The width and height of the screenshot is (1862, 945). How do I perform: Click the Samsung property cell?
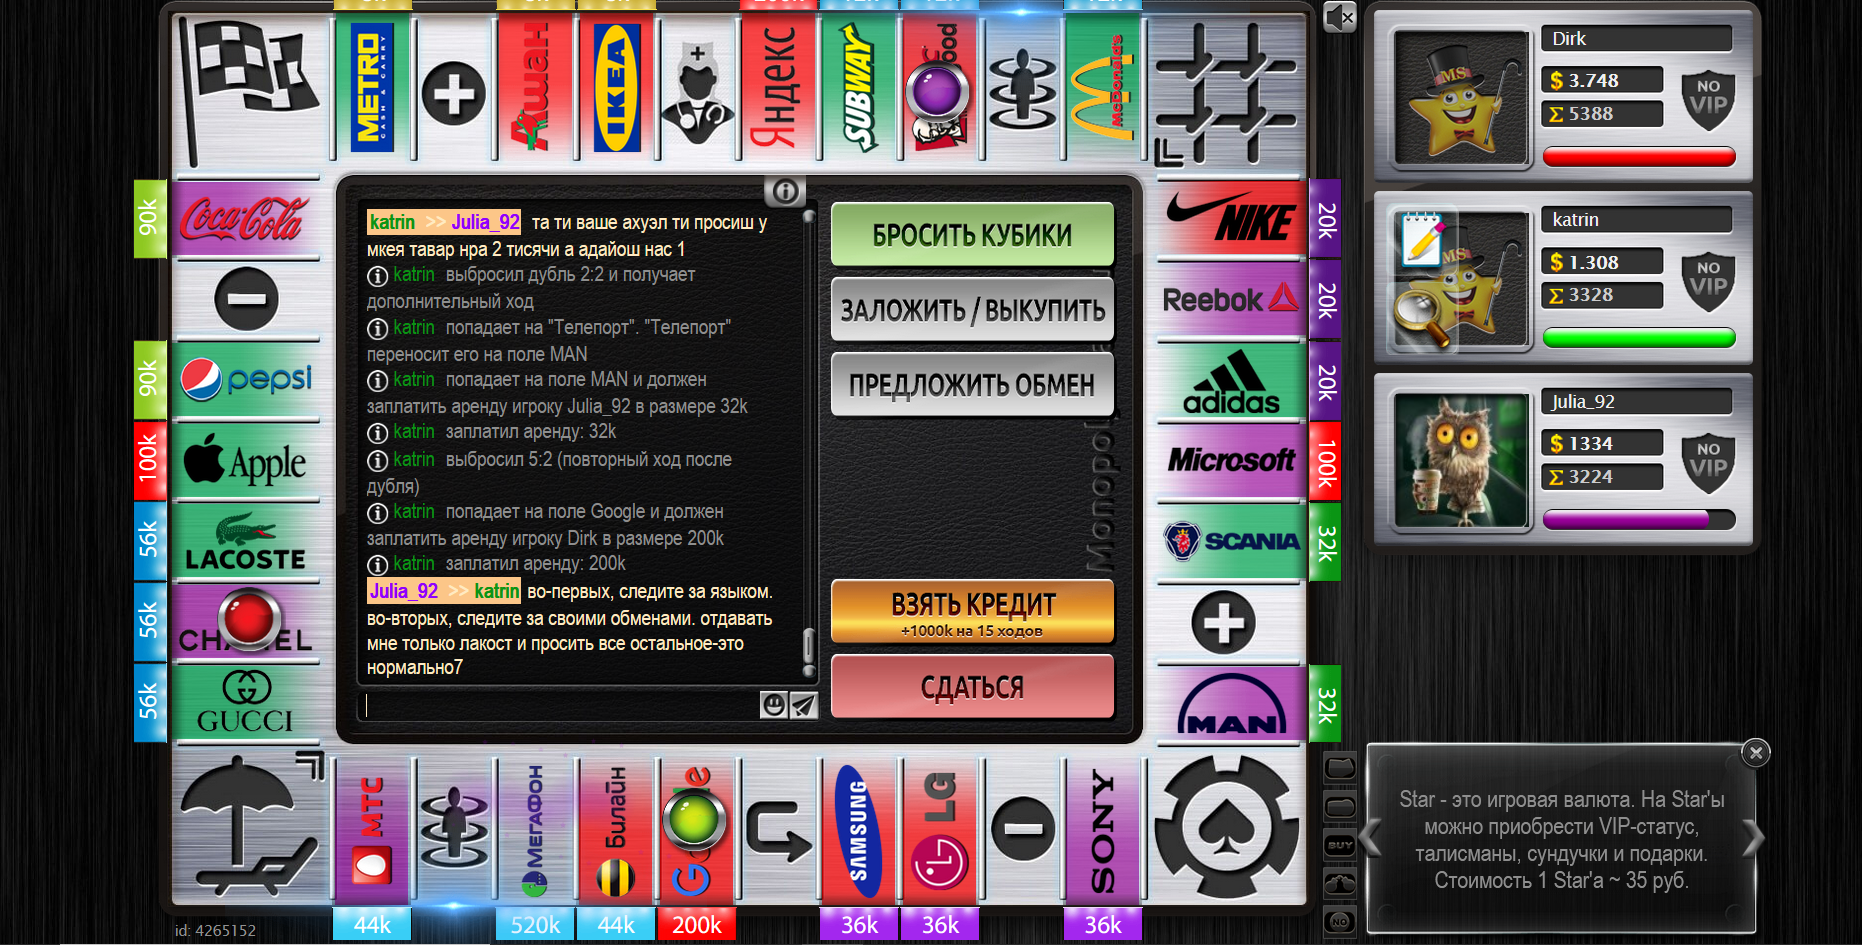point(860,832)
